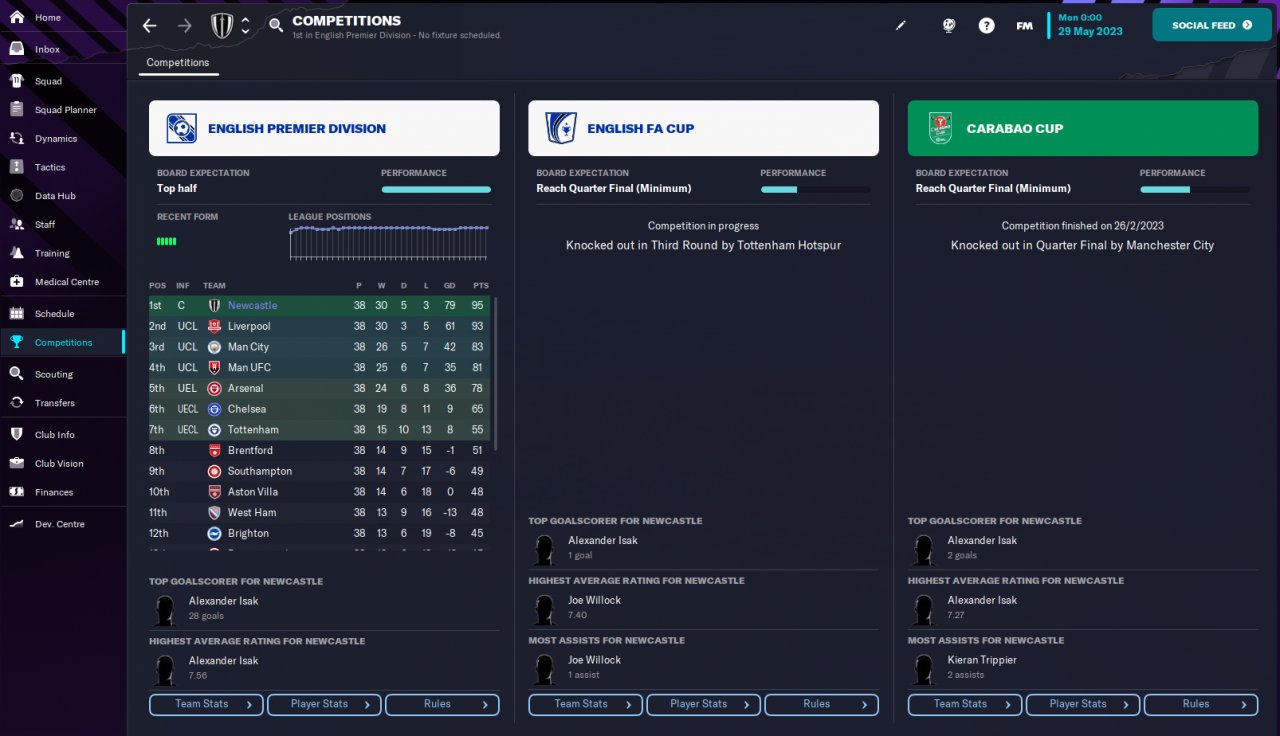Image resolution: width=1280 pixels, height=736 pixels.
Task: Click the FA Cup Performance bar
Action: pyautogui.click(x=815, y=189)
